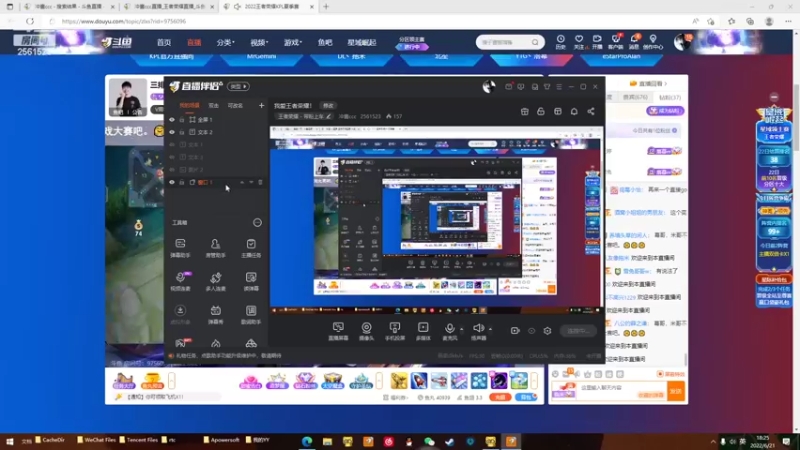Viewport: 800px width, 450px height.
Task: Open 弹幕助手 tool in toolbox
Action: coord(180,247)
